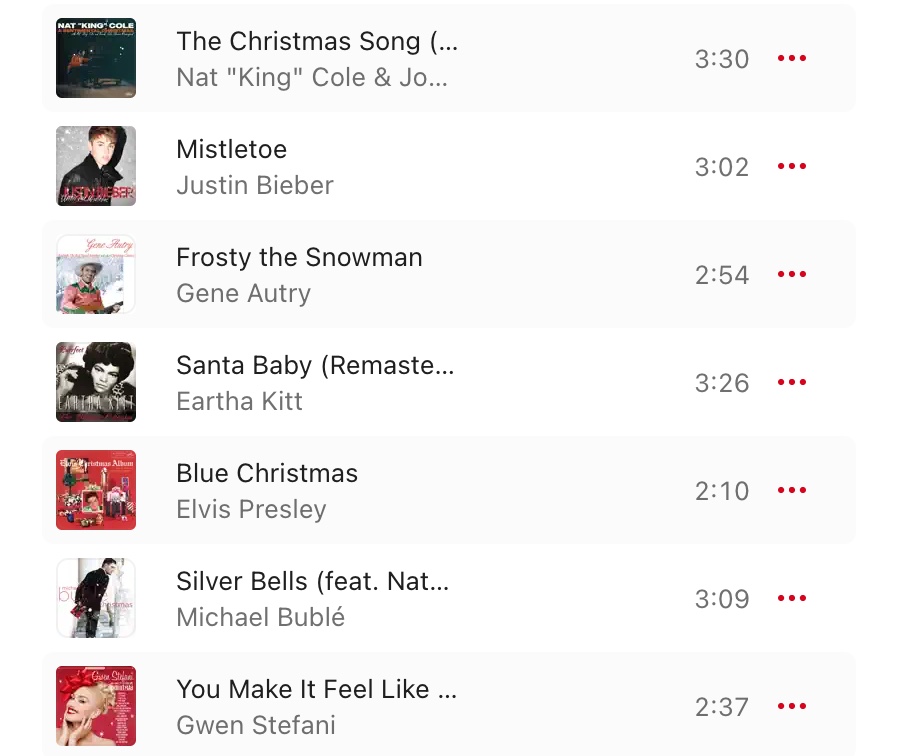
Task: Open more options for Blue Christmas
Action: [x=792, y=490]
